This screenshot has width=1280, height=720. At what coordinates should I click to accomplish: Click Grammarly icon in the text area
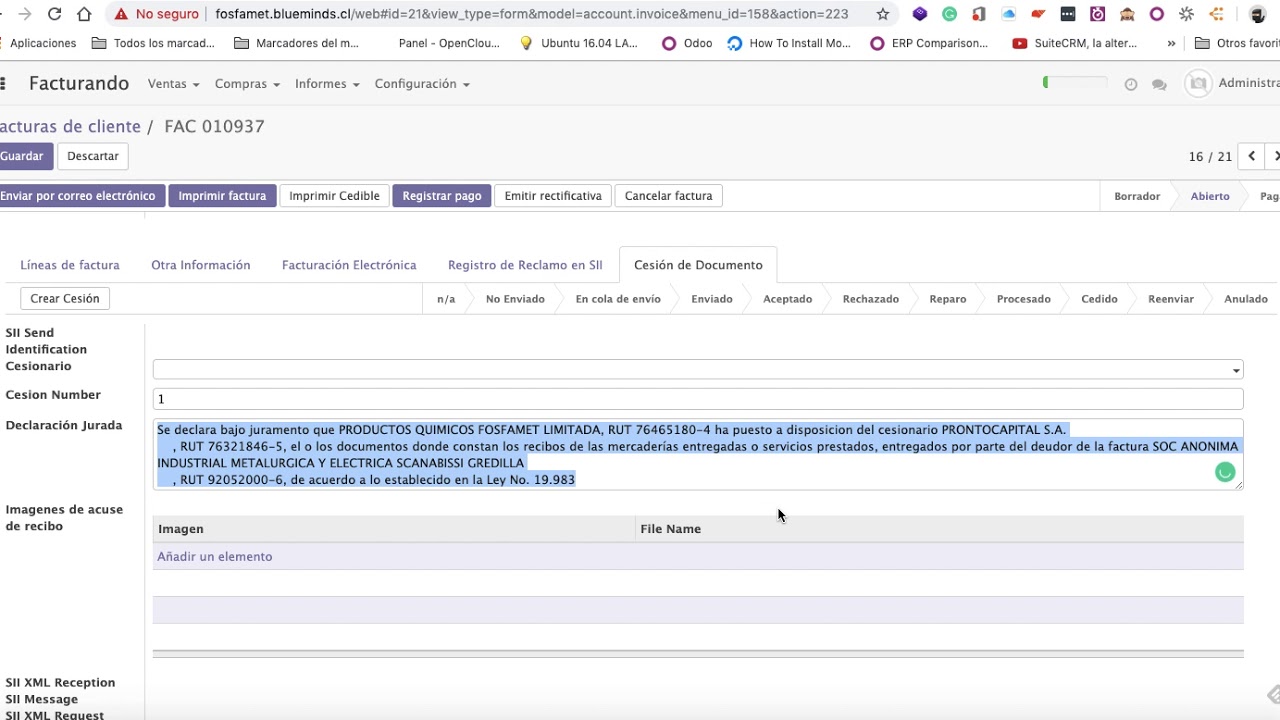[1225, 472]
